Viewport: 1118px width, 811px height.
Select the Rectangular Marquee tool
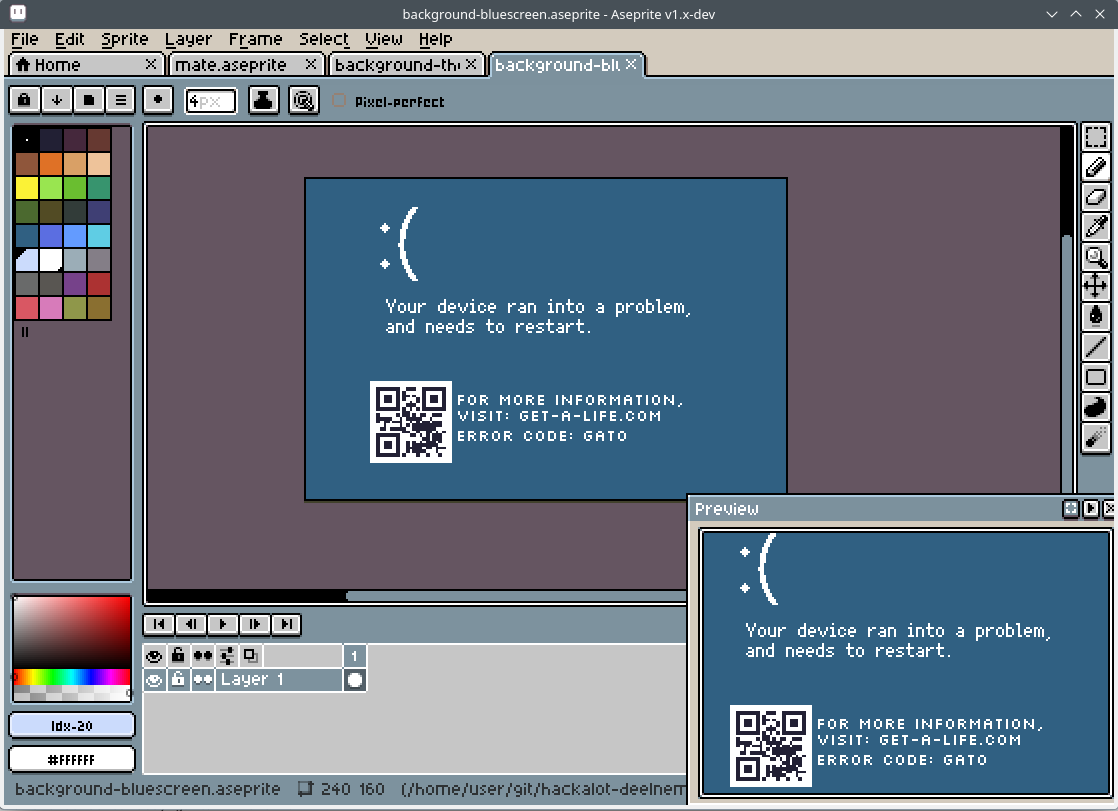(x=1096, y=136)
